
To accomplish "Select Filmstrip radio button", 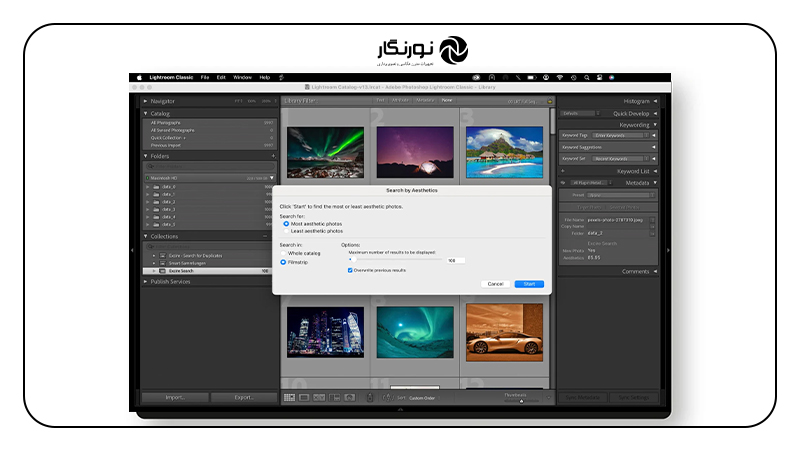I will (283, 262).
